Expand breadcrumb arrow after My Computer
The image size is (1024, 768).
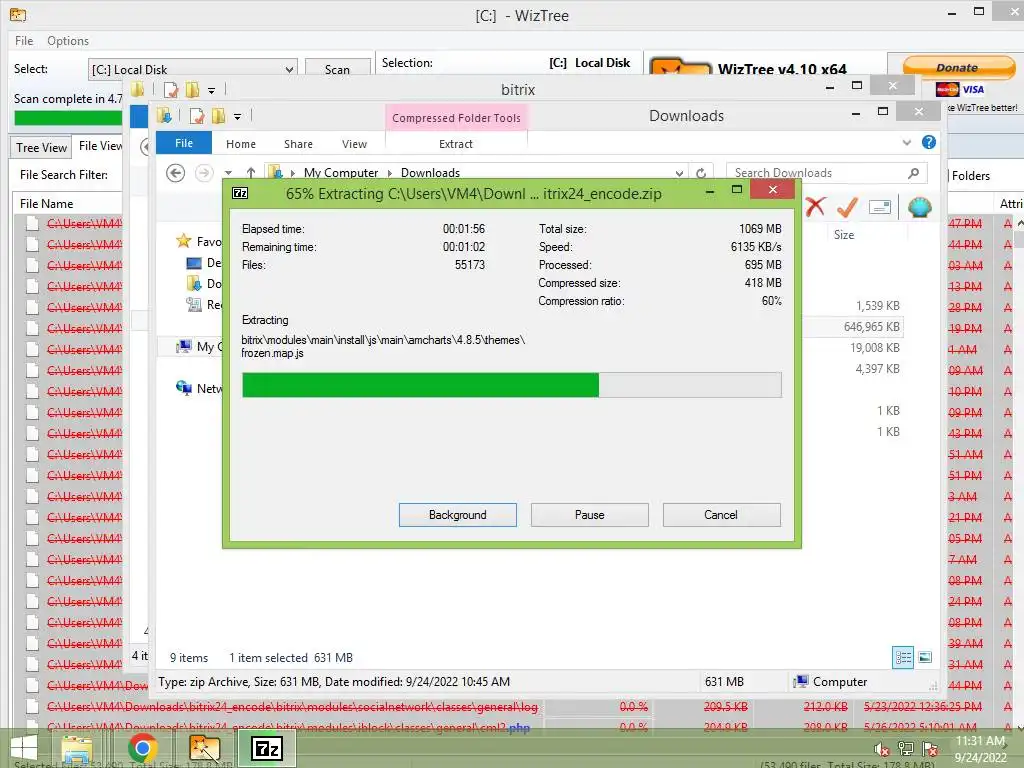390,173
